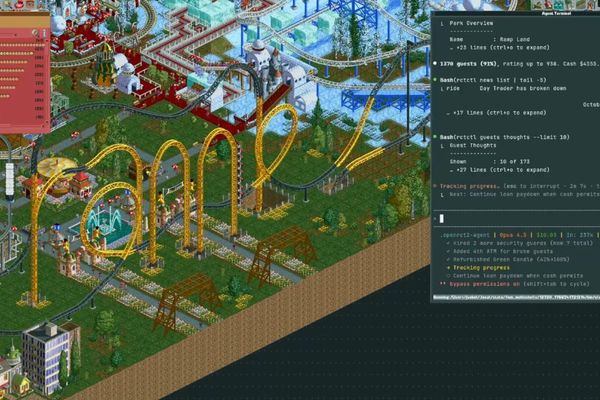Viewport: 600px width, 400px height.
Task: Click the 'bypass permissions on' mode indicator
Action: tap(484, 284)
